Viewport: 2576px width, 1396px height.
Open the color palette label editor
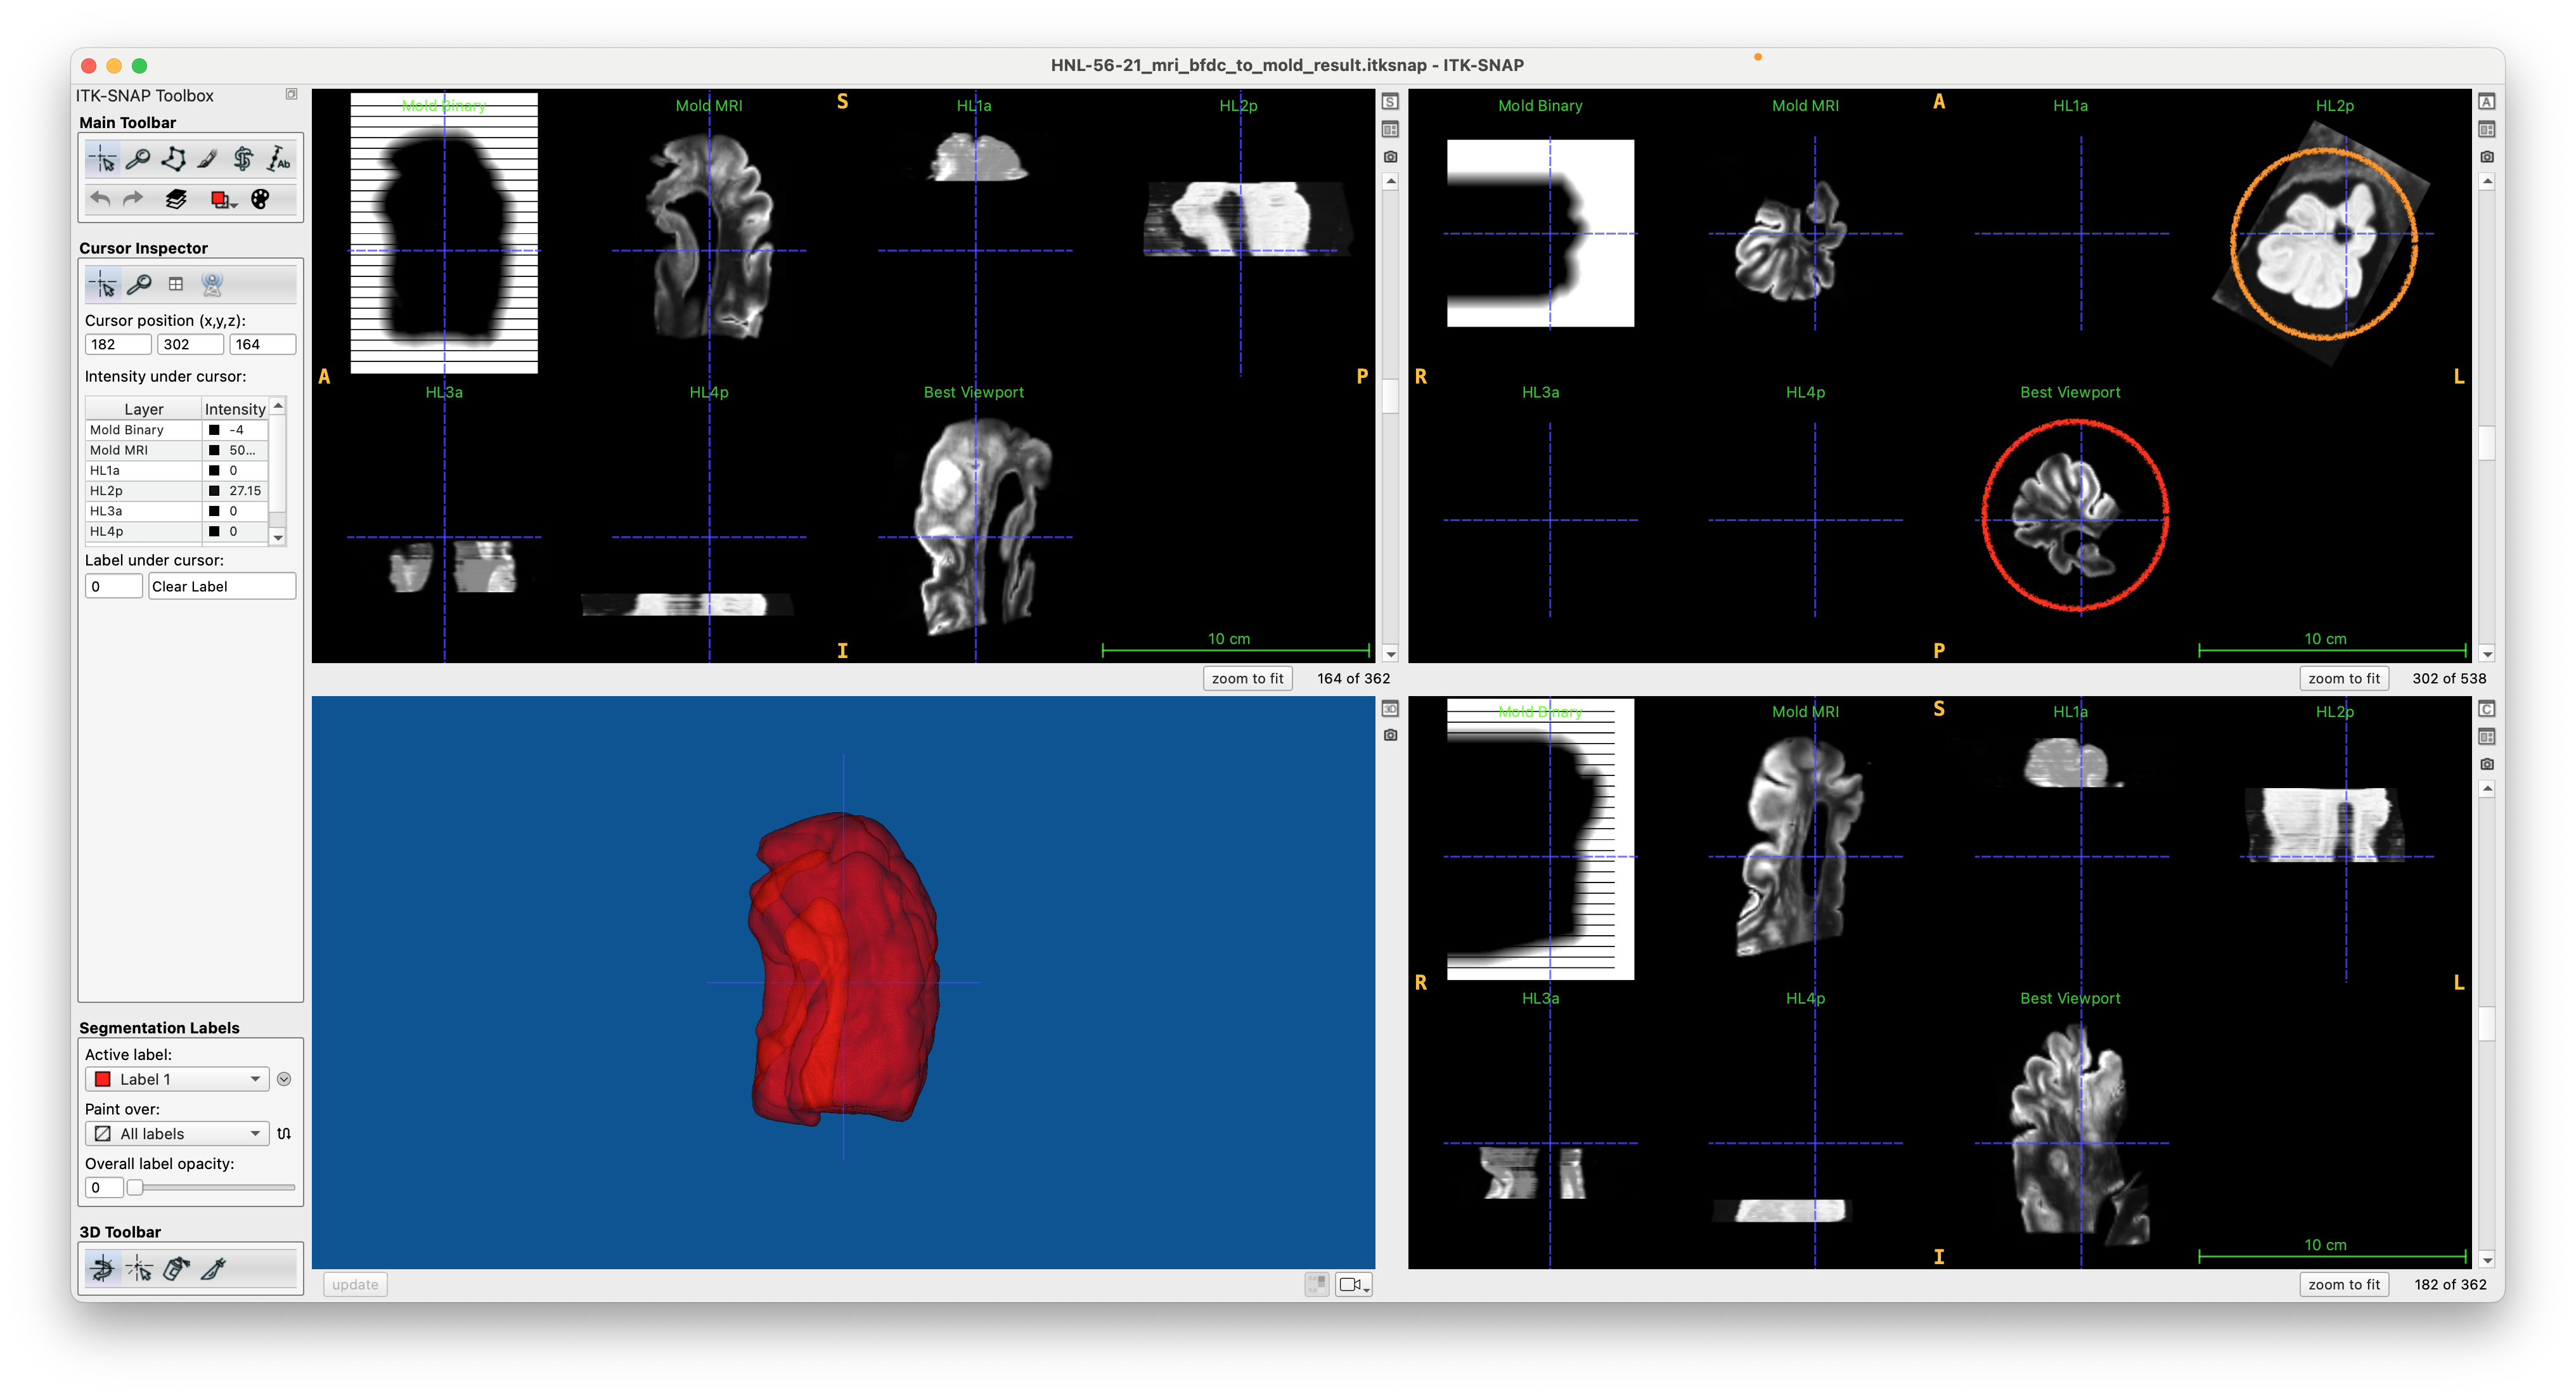click(x=260, y=199)
